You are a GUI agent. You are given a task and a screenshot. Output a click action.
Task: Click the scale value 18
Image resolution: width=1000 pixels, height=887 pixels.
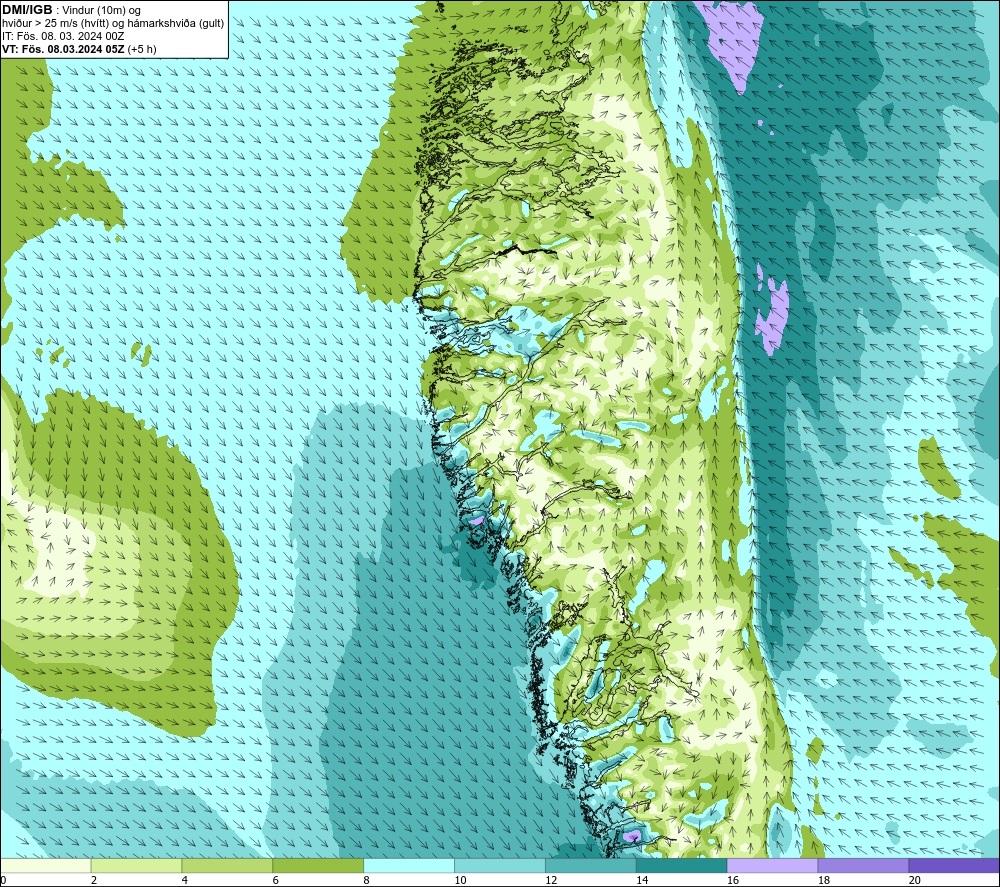click(x=824, y=880)
